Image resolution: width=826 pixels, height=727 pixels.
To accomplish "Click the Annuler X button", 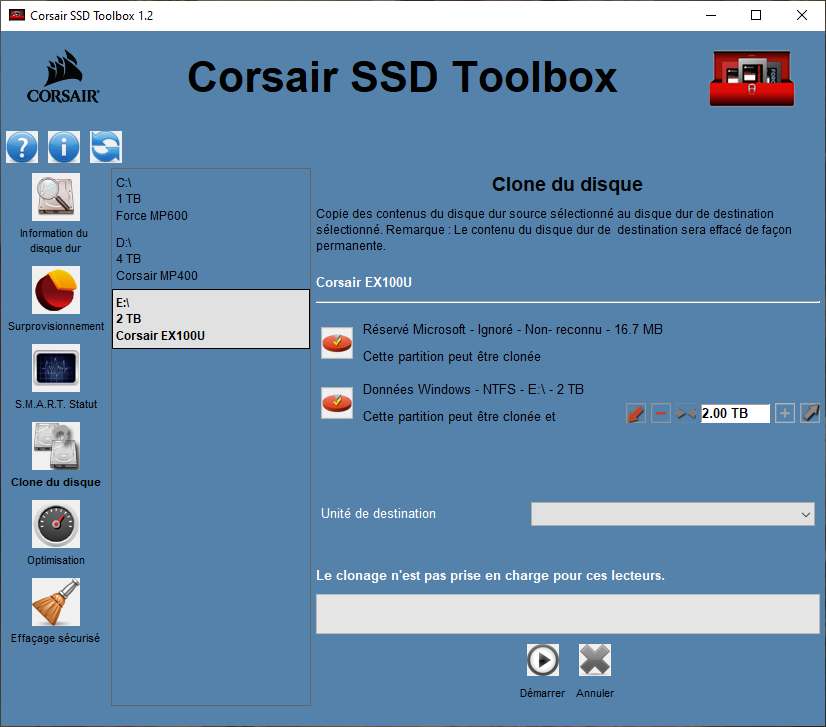I will coord(595,660).
